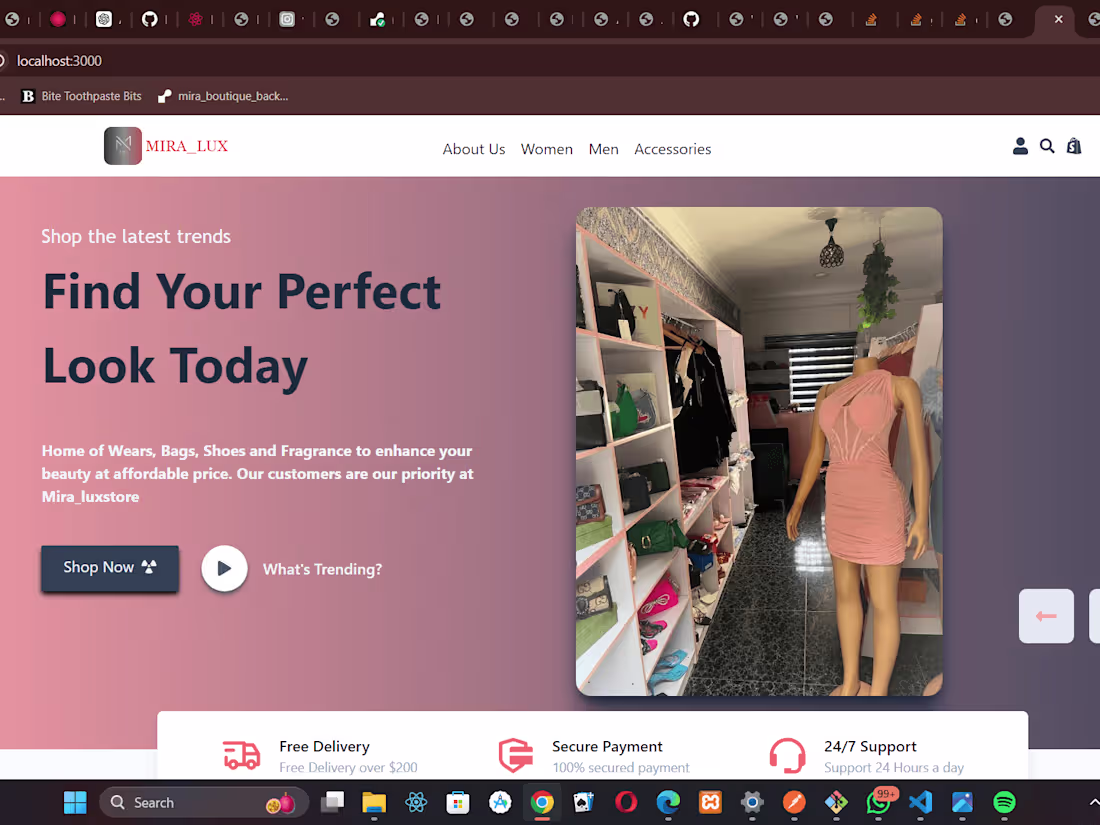Click the Free Delivery truck icon

pyautogui.click(x=241, y=756)
